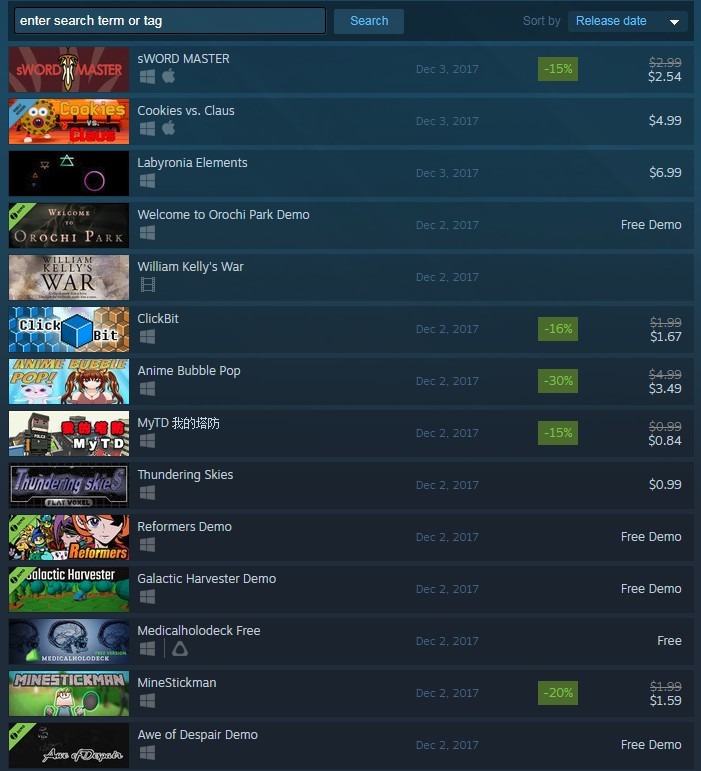Click the Windows icon under Thundering Skies
Viewport: 701px width, 771px height.
(x=147, y=493)
